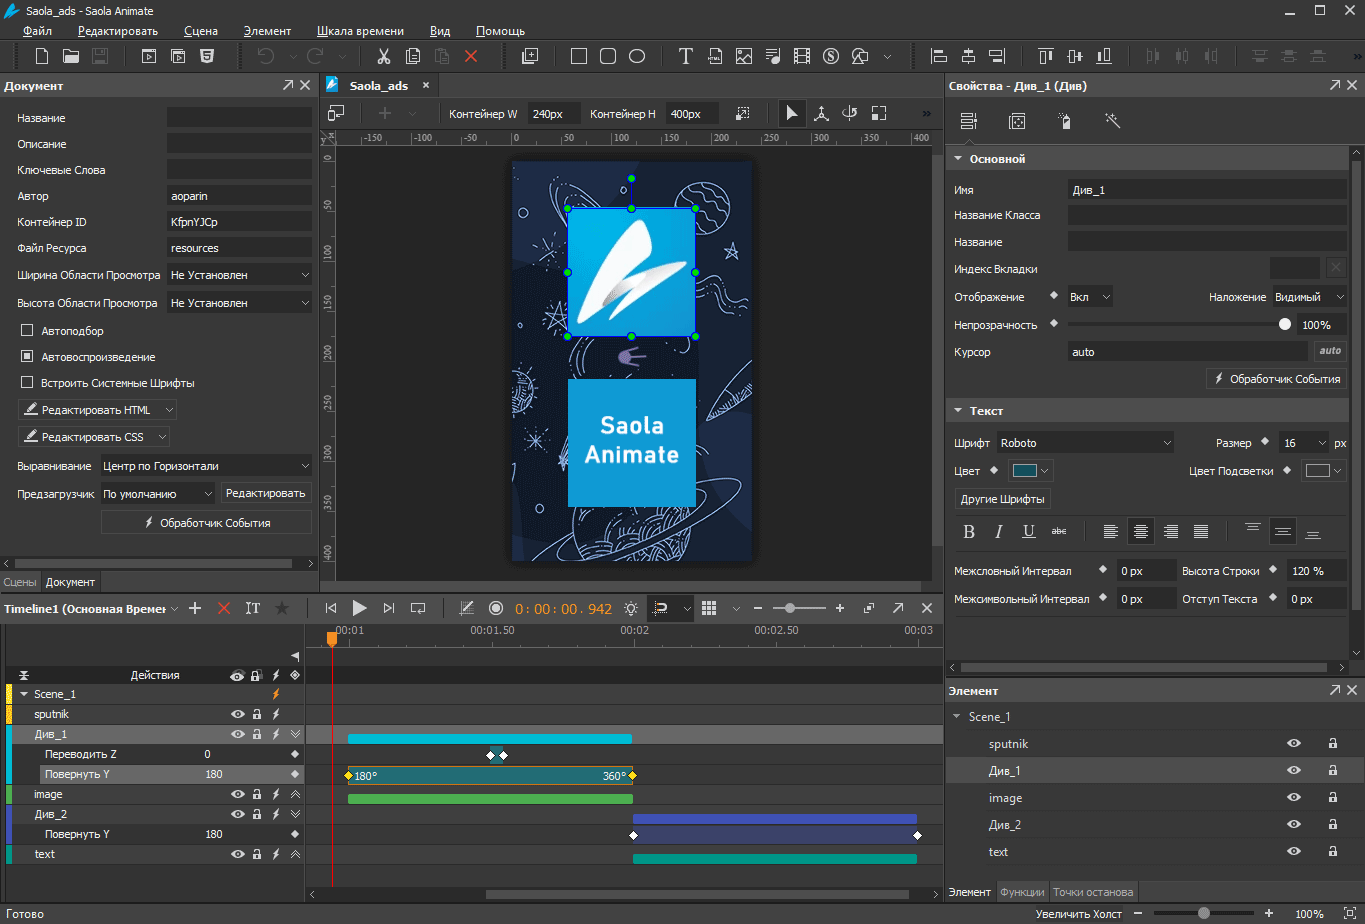Viewport: 1365px width, 924px height.
Task: Switch to the Функции tab
Action: [1022, 891]
